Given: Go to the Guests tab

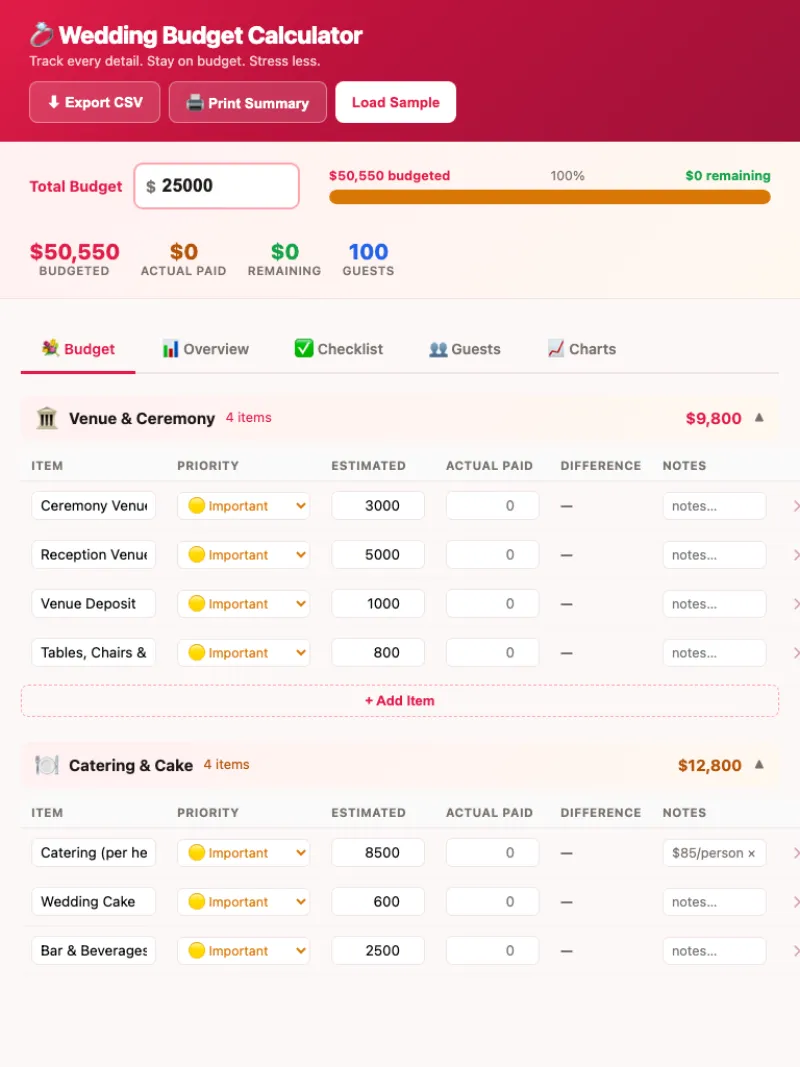Looking at the screenshot, I should coord(465,349).
